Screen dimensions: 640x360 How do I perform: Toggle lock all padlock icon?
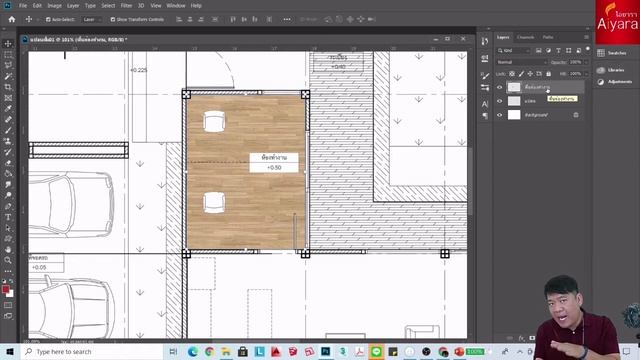[x=549, y=74]
